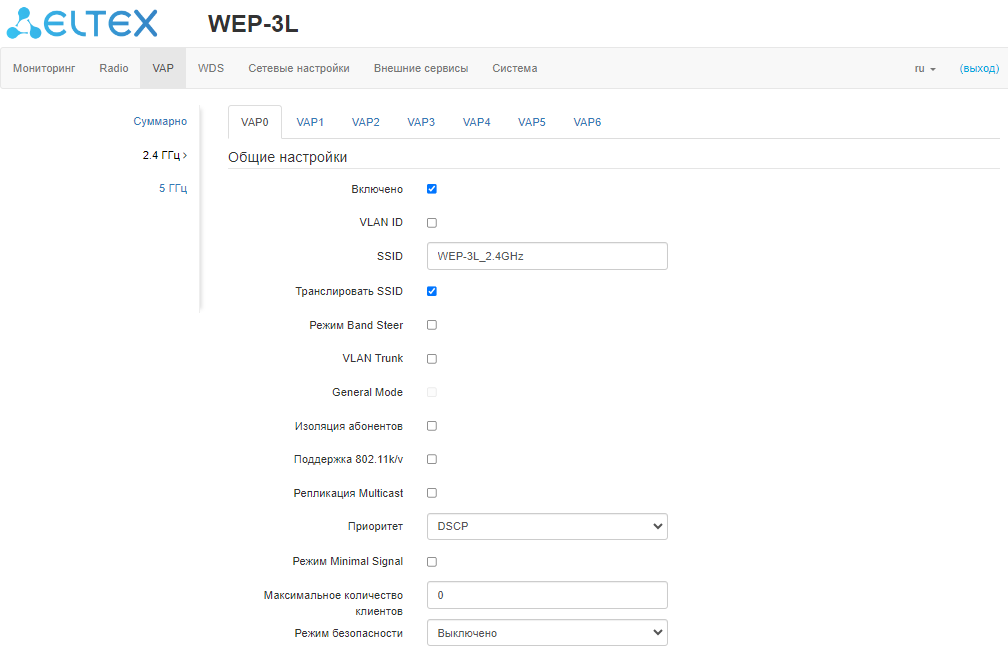The width and height of the screenshot is (1008, 655).
Task: Open the ru language dropdown
Action: click(925, 69)
